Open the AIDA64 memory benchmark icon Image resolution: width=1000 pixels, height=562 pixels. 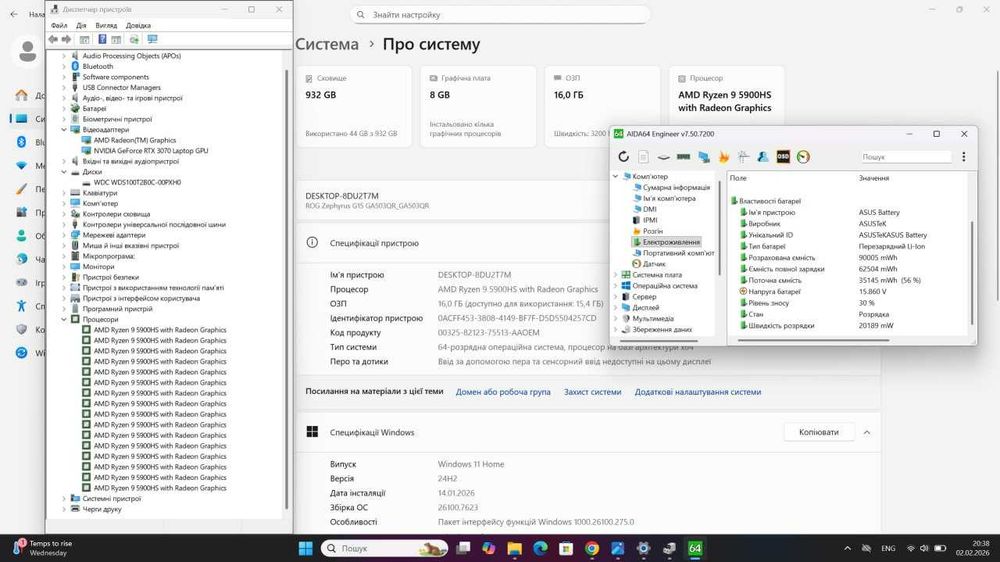click(x=683, y=156)
